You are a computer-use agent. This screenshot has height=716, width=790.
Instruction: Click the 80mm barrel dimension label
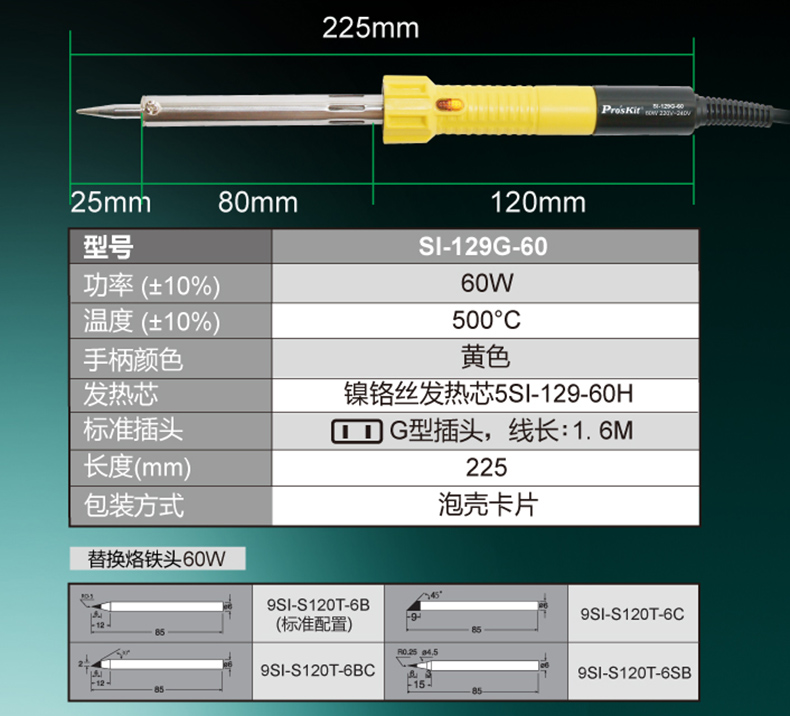pos(258,203)
